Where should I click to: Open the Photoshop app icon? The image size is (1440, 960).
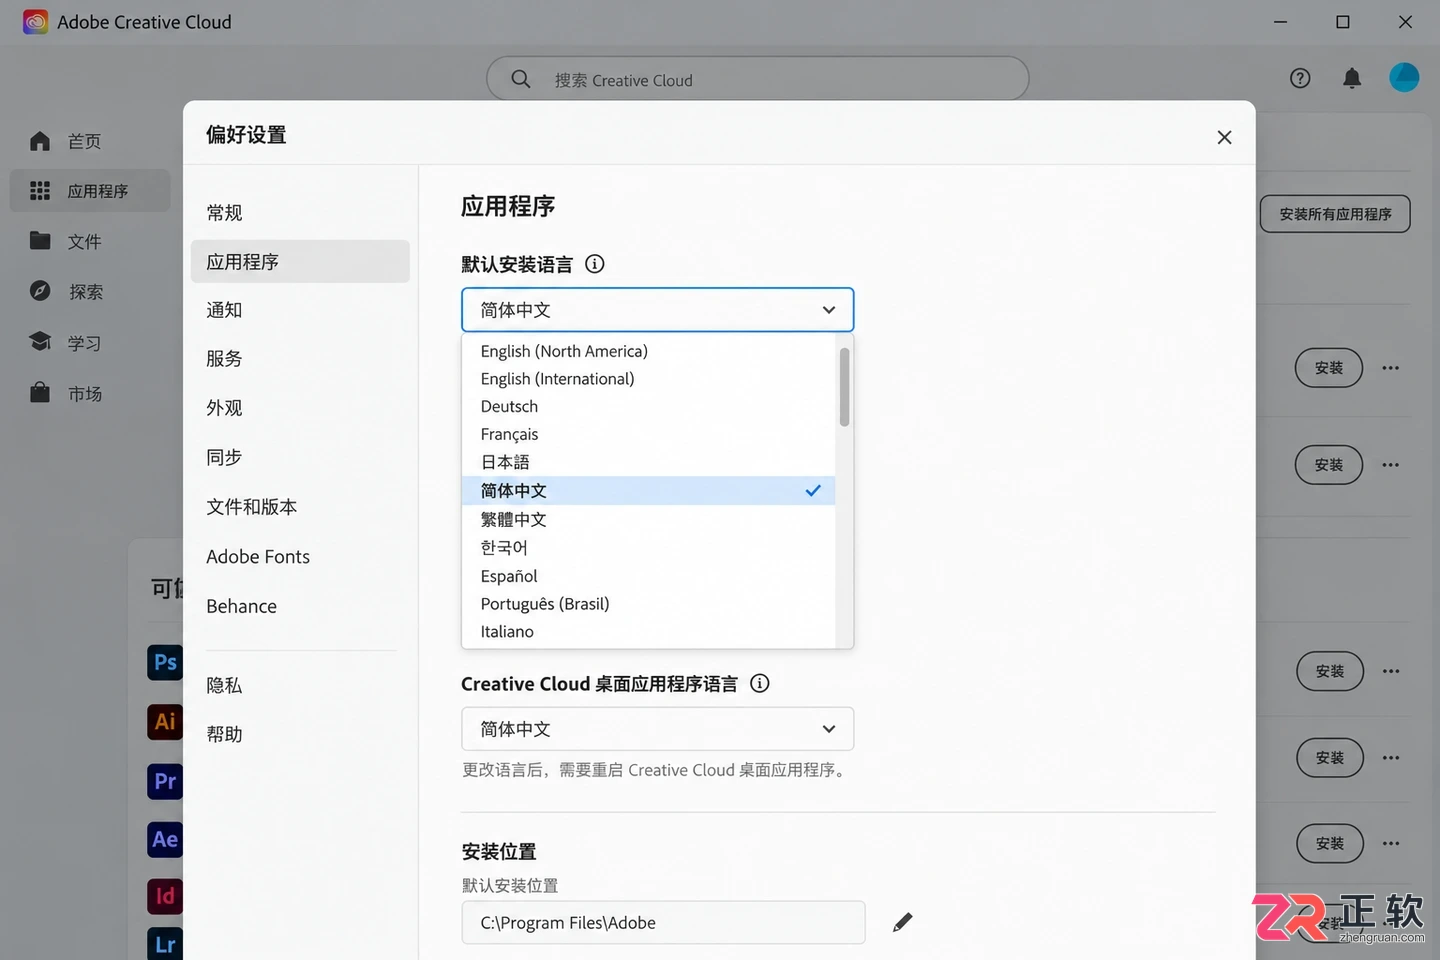[x=165, y=662]
